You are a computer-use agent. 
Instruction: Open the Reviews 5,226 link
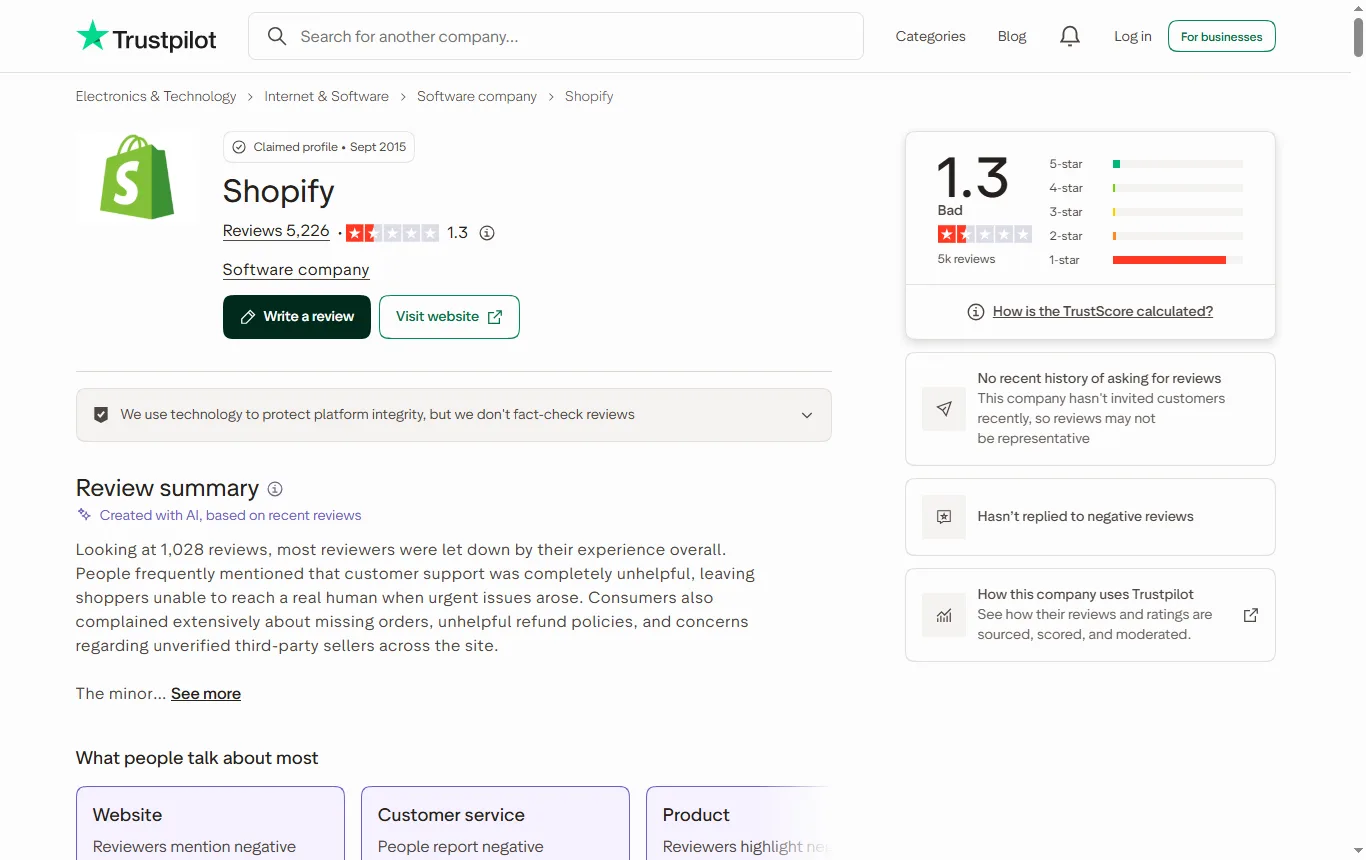pyautogui.click(x=276, y=231)
